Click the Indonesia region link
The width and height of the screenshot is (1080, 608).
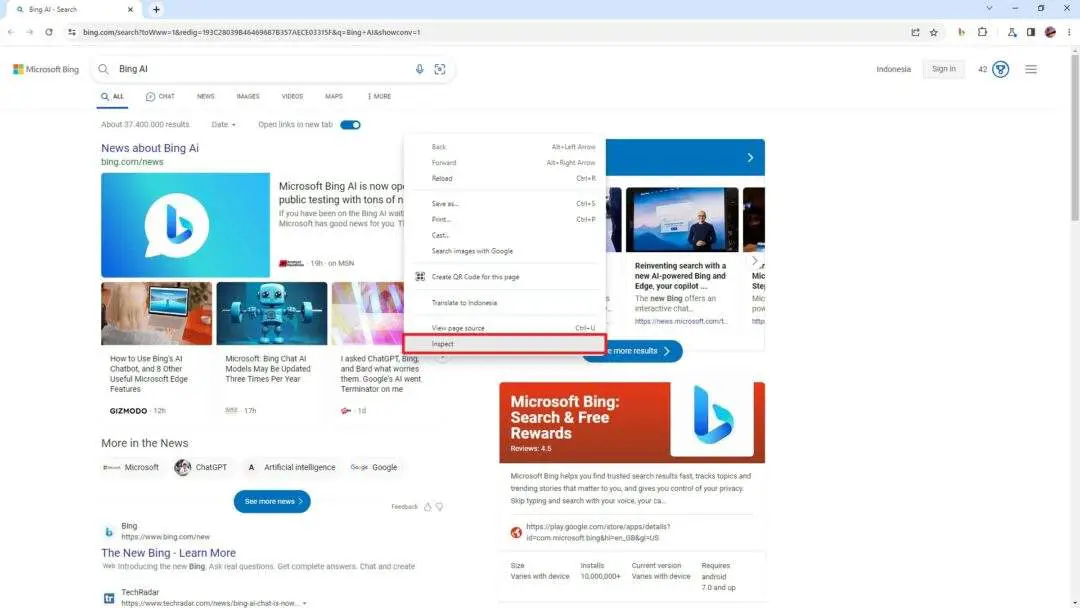coord(893,69)
